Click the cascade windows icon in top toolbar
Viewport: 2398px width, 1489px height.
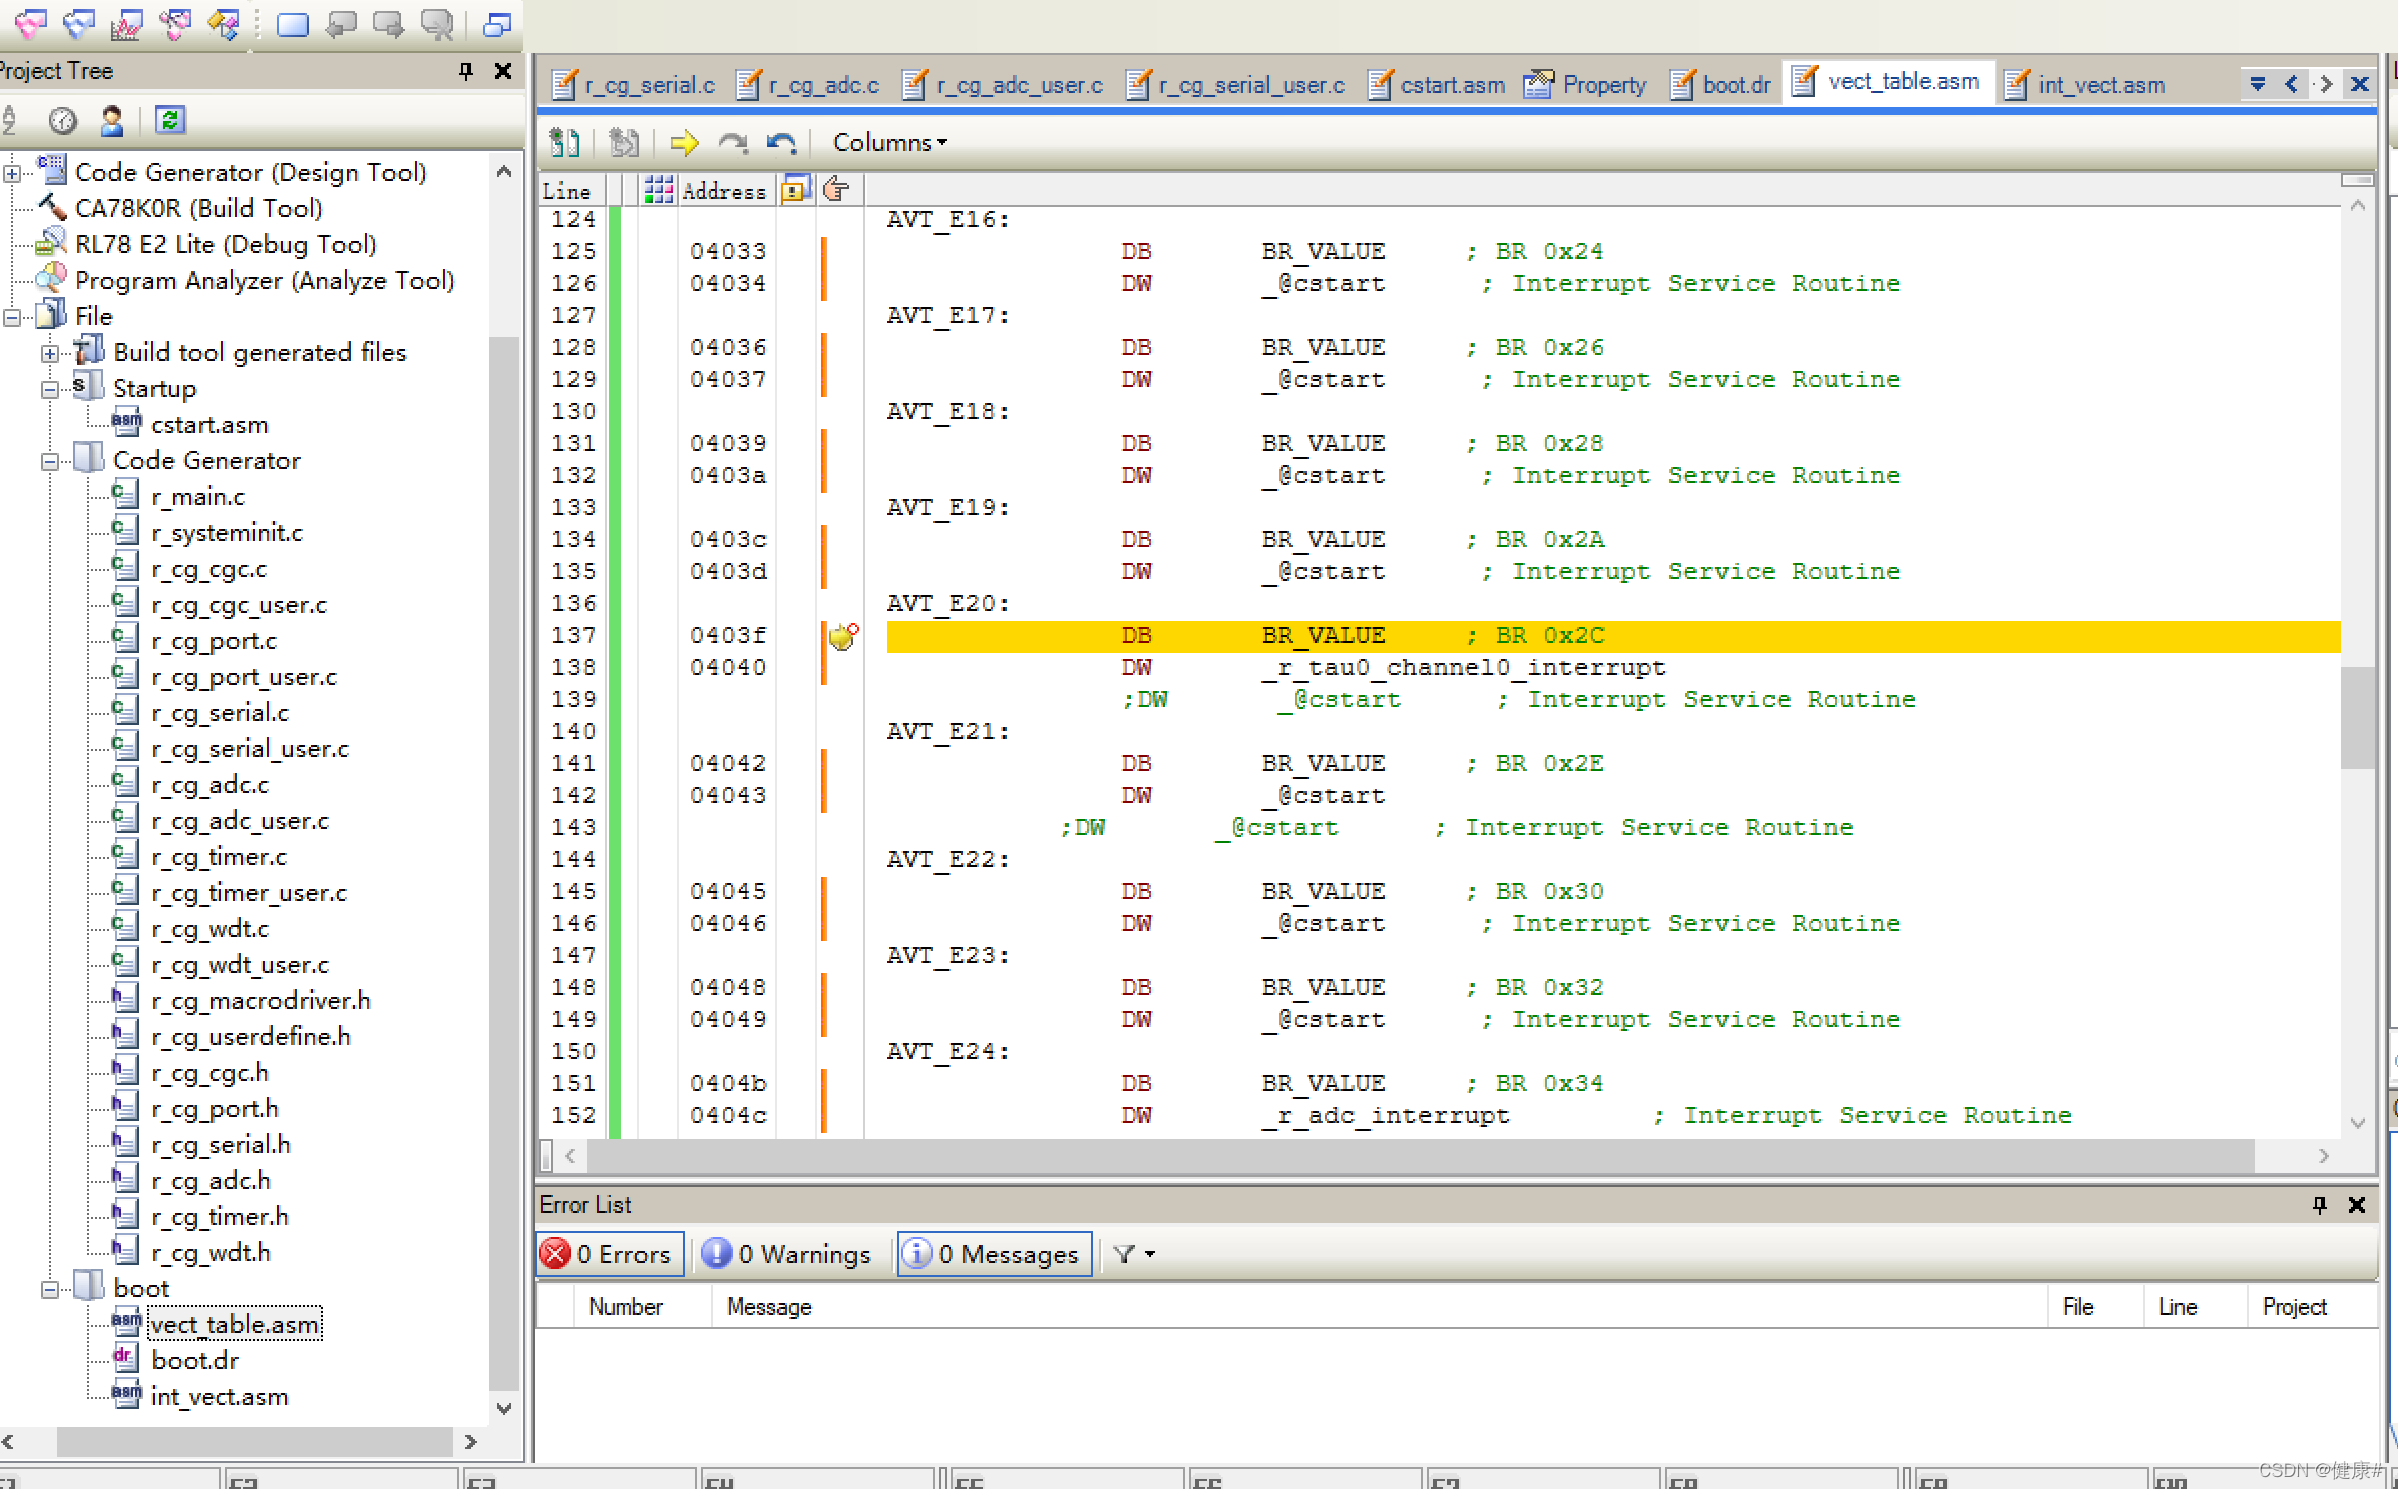pos(497,24)
